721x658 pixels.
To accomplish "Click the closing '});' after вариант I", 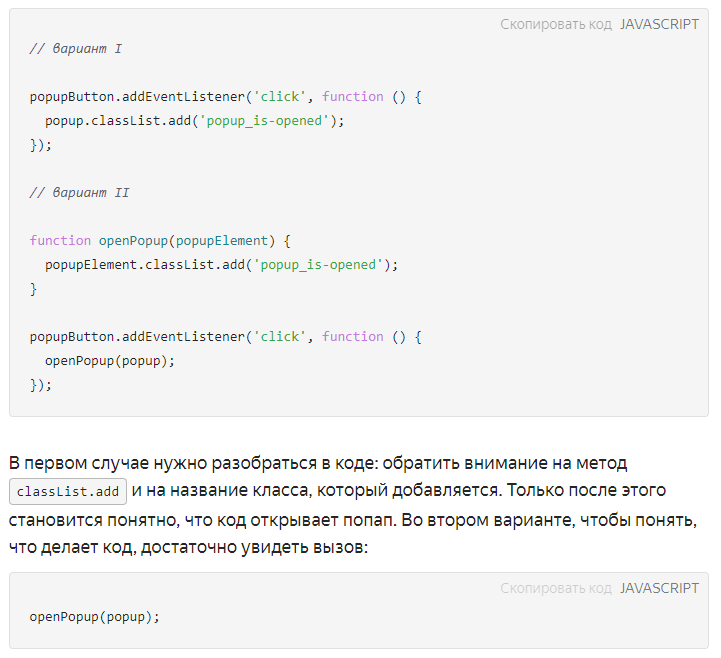I will [x=41, y=145].
